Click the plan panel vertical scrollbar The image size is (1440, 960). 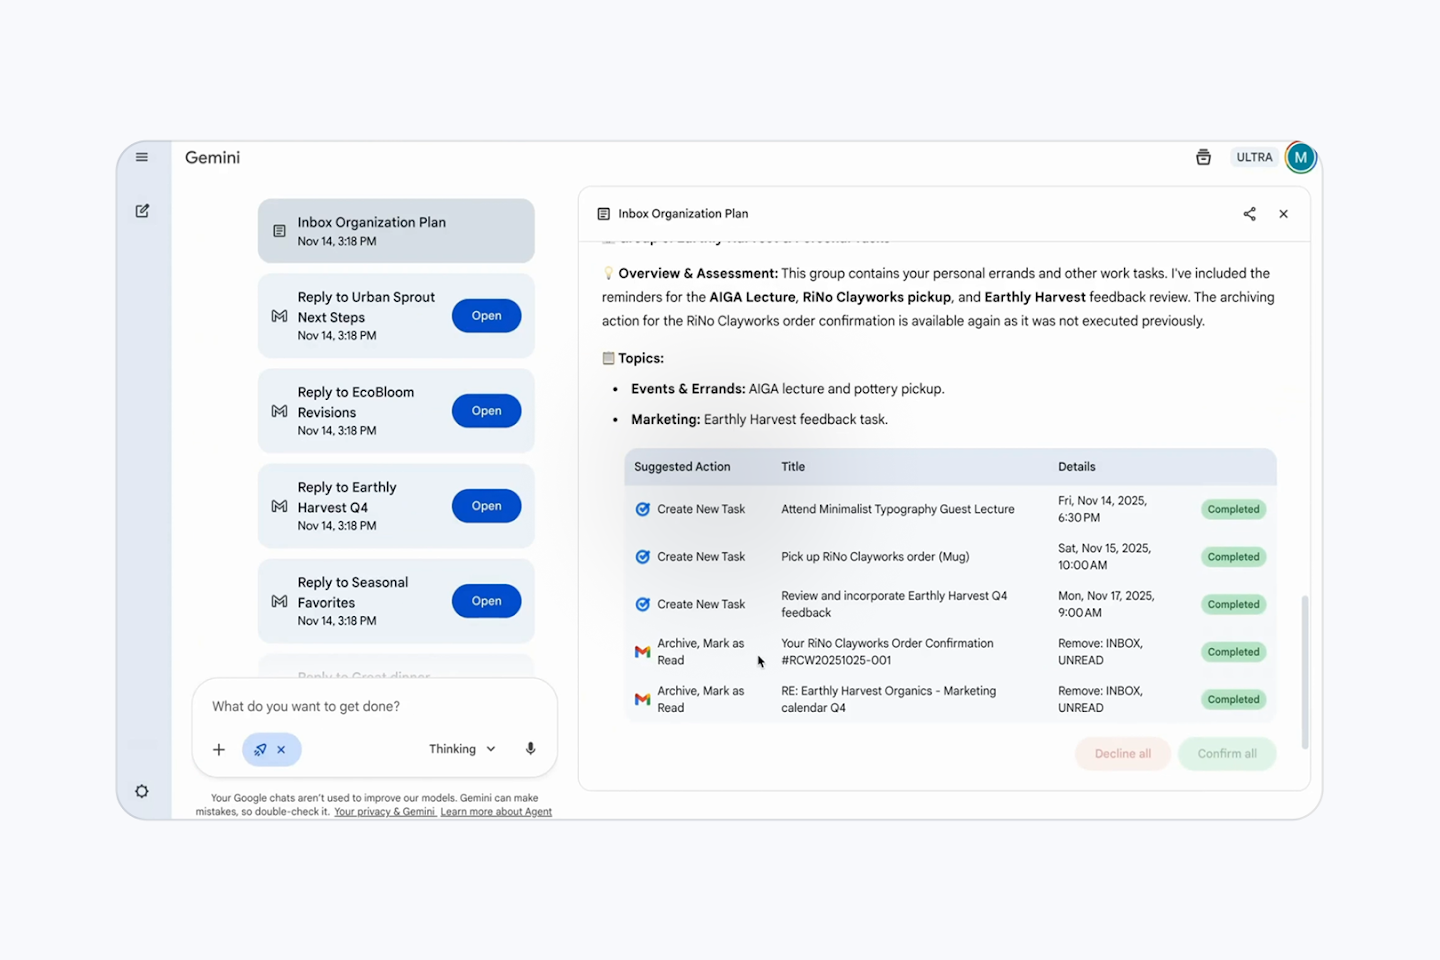coord(1304,670)
